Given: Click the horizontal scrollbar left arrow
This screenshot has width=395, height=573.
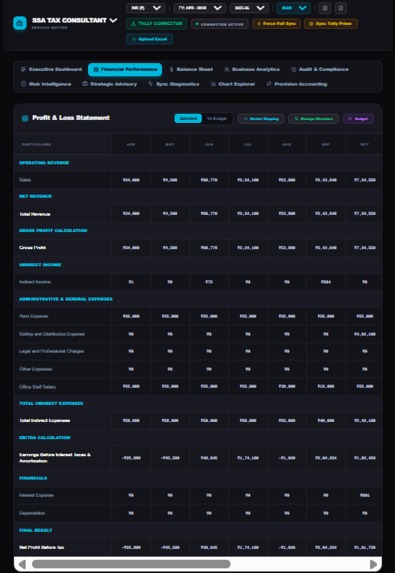Looking at the screenshot, I should [22, 564].
